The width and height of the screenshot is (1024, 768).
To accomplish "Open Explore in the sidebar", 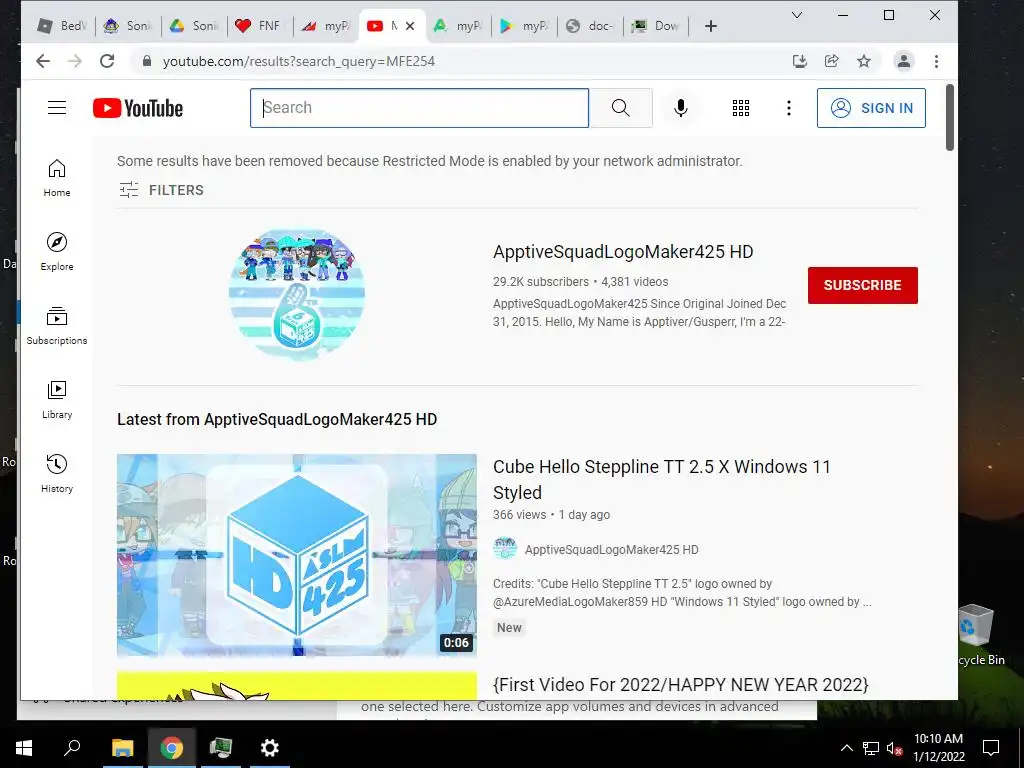I will 57,251.
